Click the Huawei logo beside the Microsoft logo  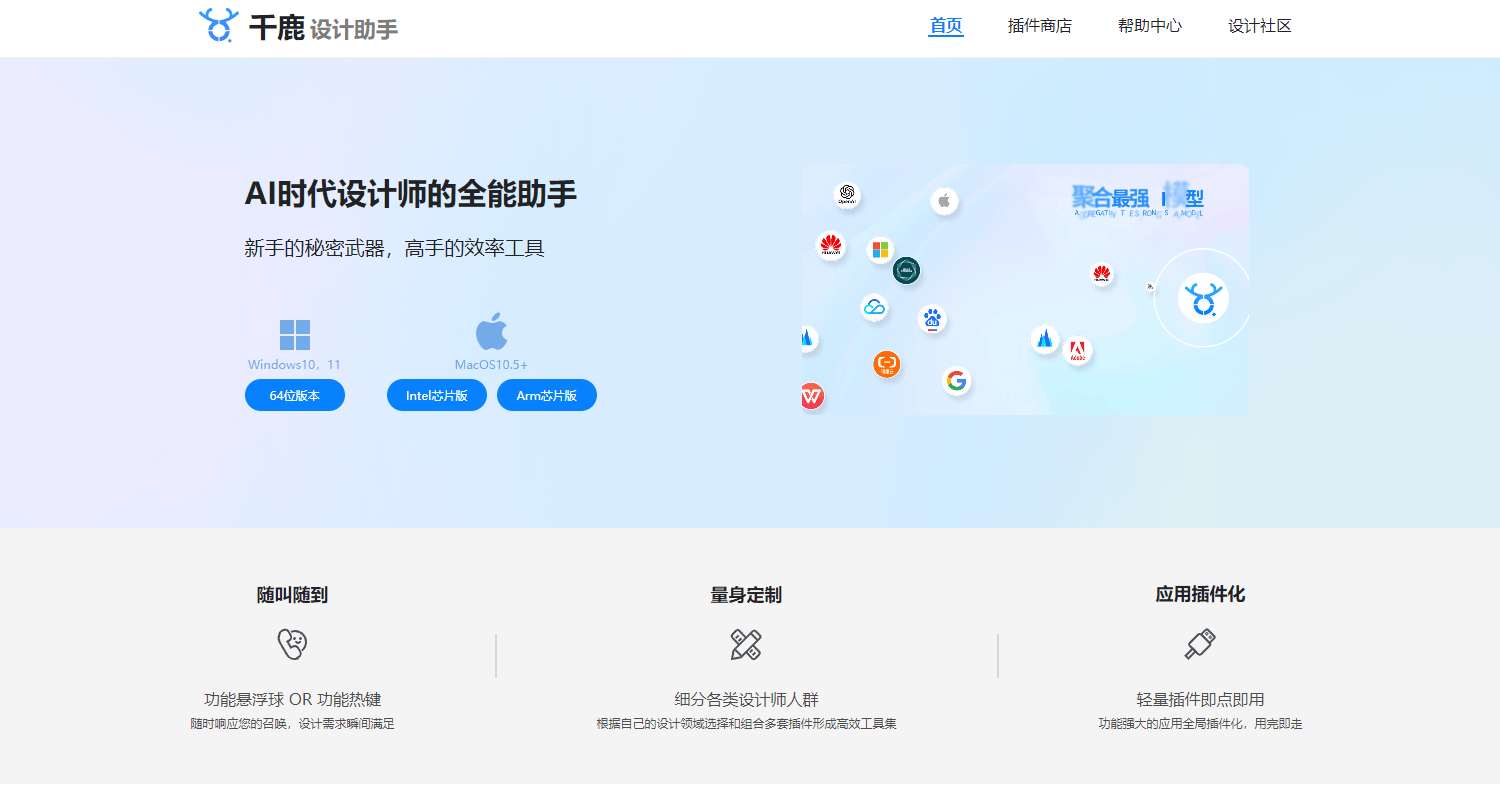(x=830, y=246)
